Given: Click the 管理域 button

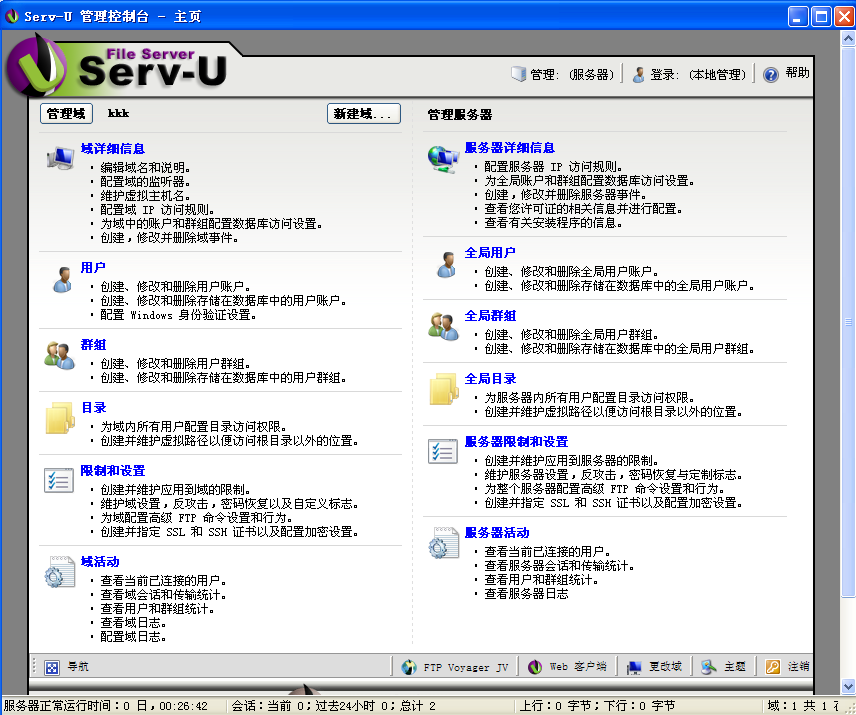Looking at the screenshot, I should [66, 114].
